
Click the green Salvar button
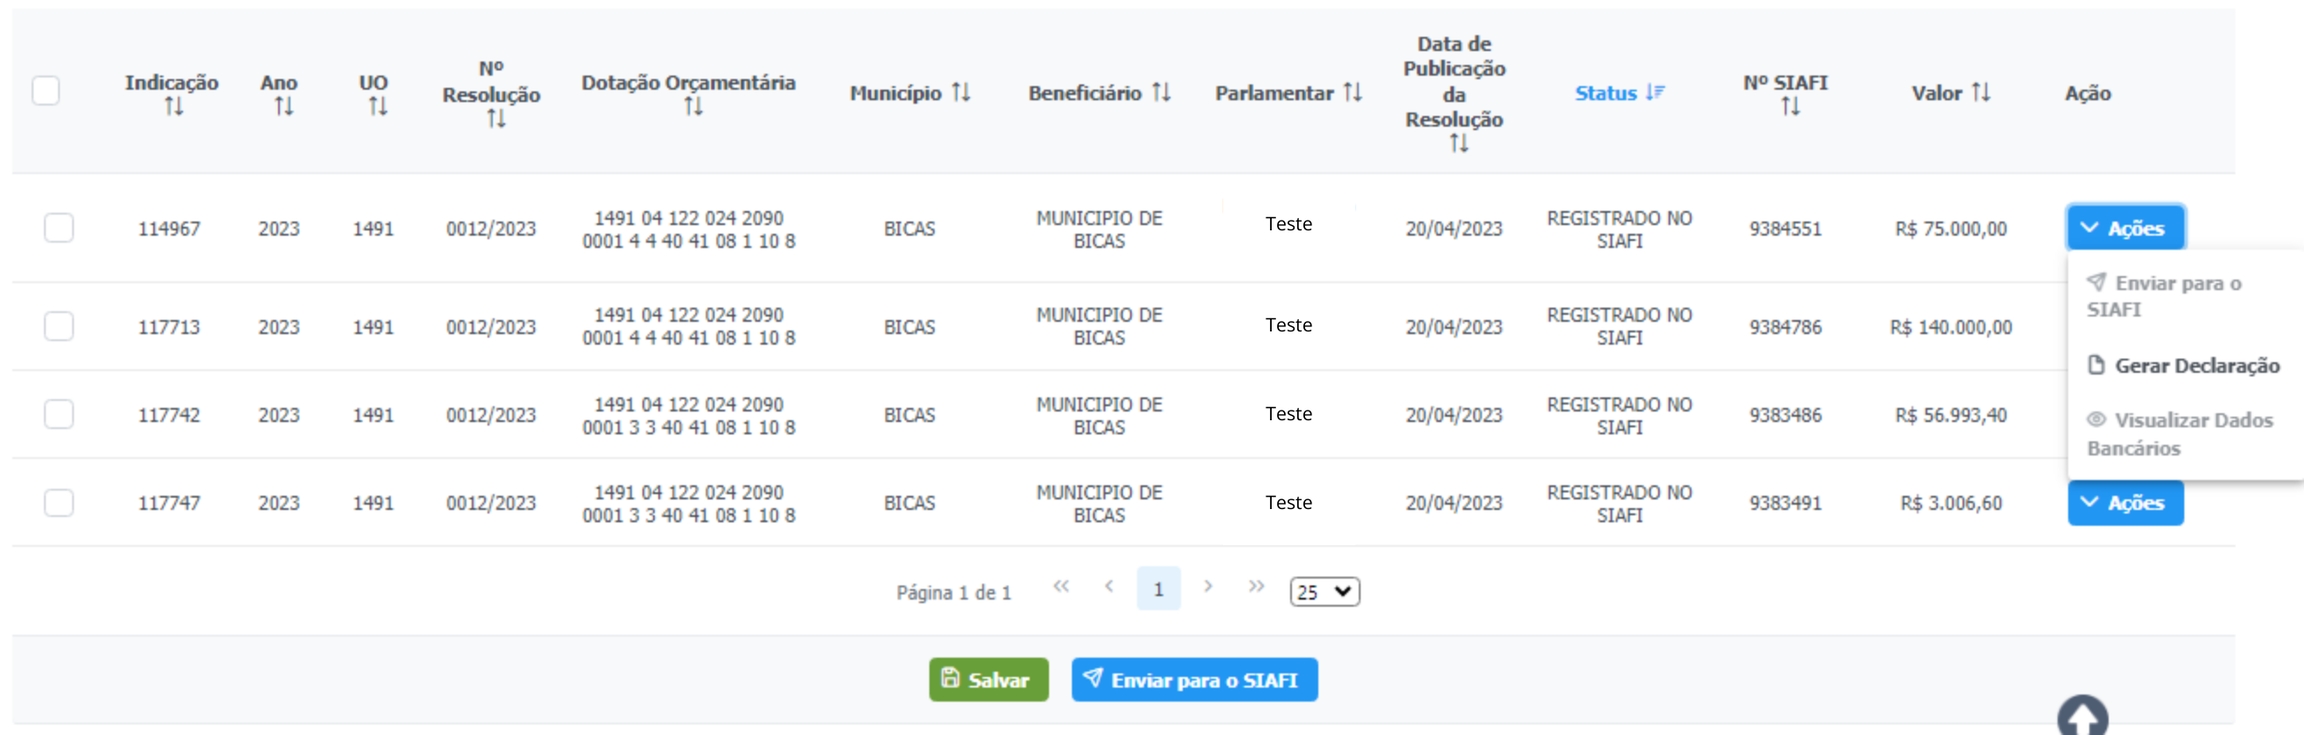988,680
